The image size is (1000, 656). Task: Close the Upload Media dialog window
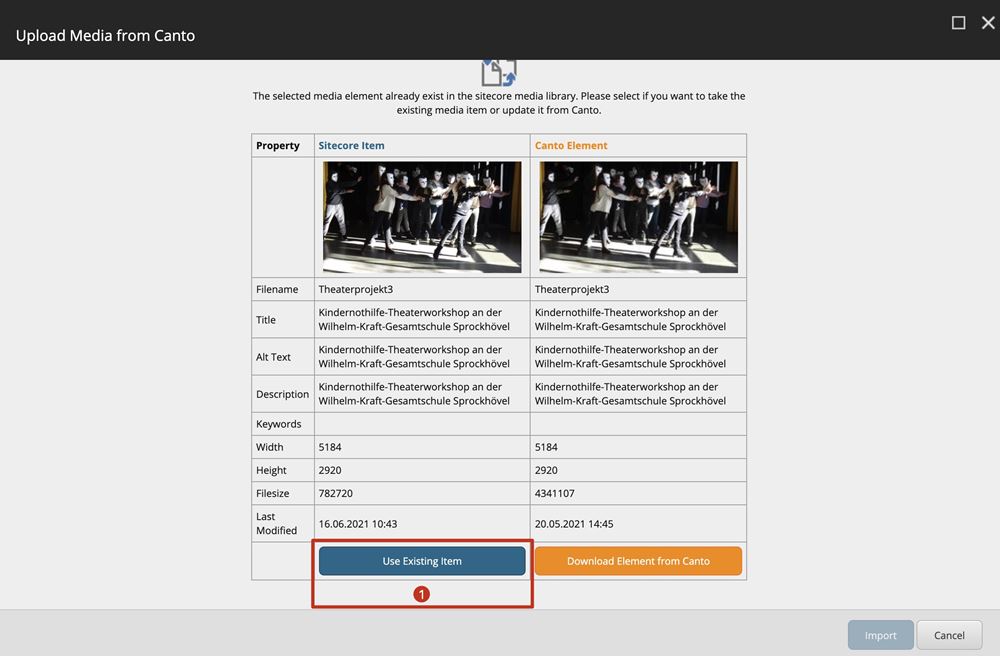click(987, 23)
